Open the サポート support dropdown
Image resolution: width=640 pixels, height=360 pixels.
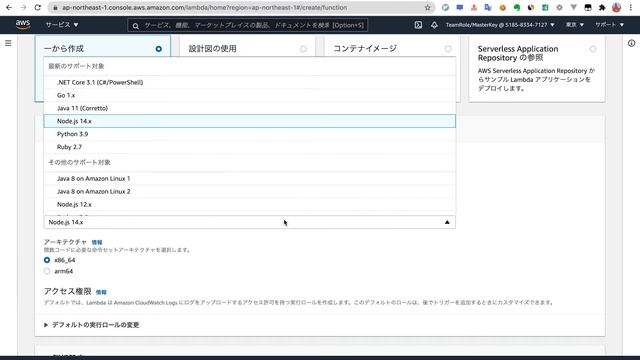pyautogui.click(x=609, y=25)
